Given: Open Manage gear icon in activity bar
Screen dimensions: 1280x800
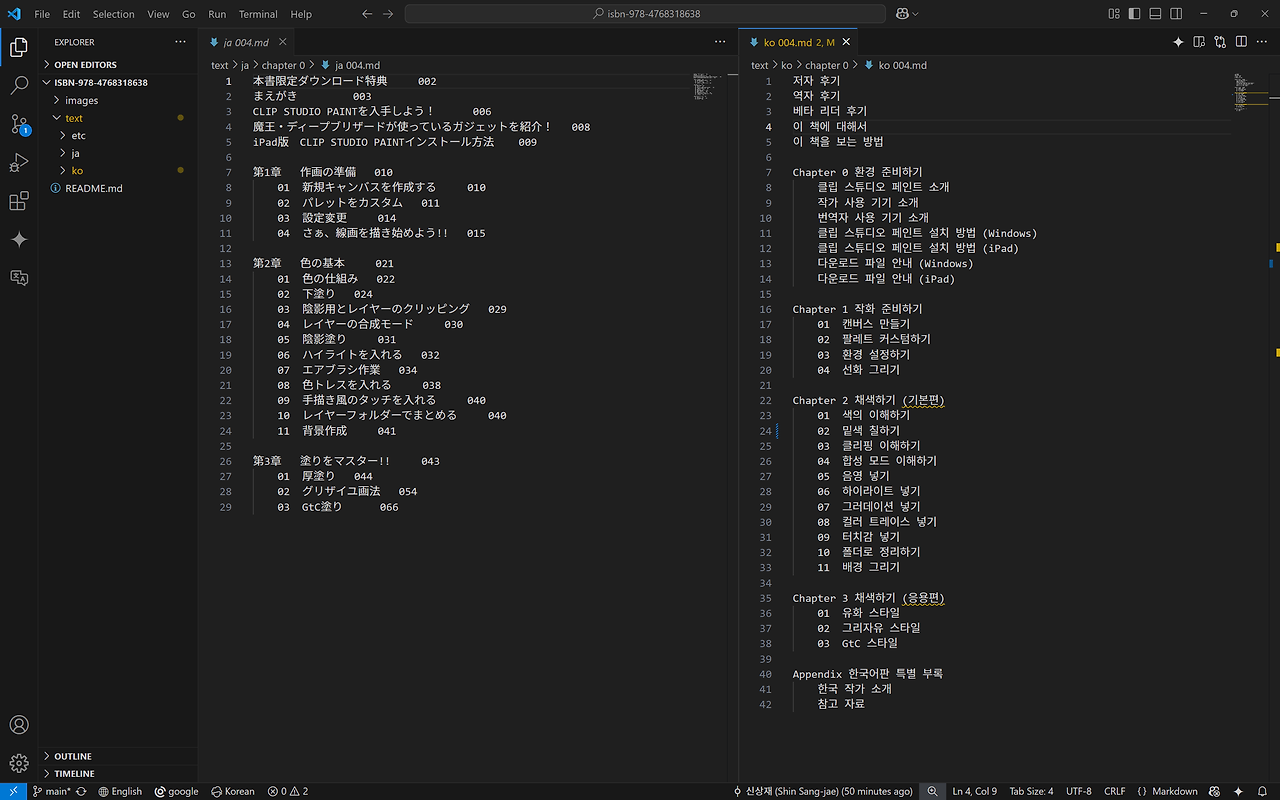Looking at the screenshot, I should click(19, 763).
